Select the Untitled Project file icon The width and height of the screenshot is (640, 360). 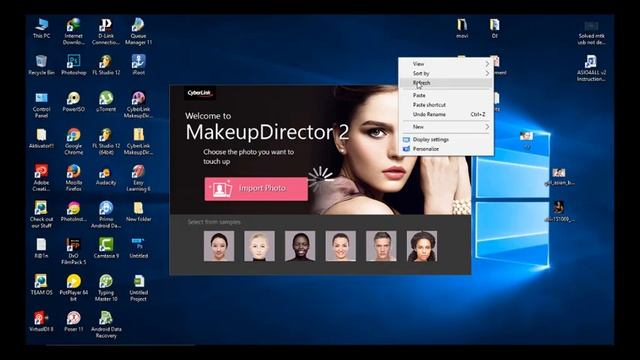138,288
